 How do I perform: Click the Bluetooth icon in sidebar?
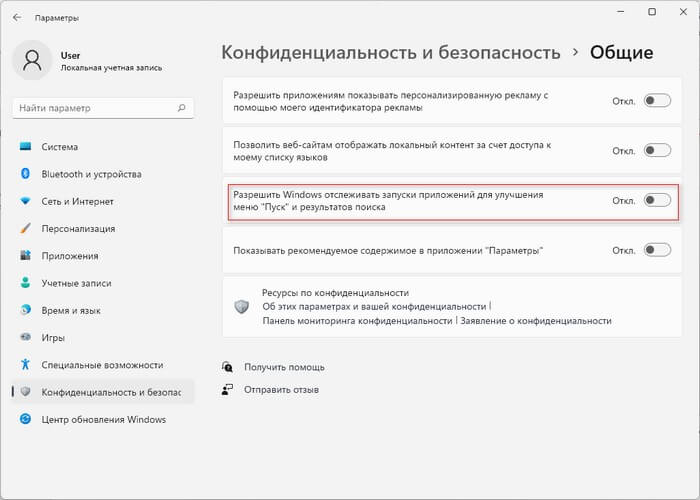[25, 174]
